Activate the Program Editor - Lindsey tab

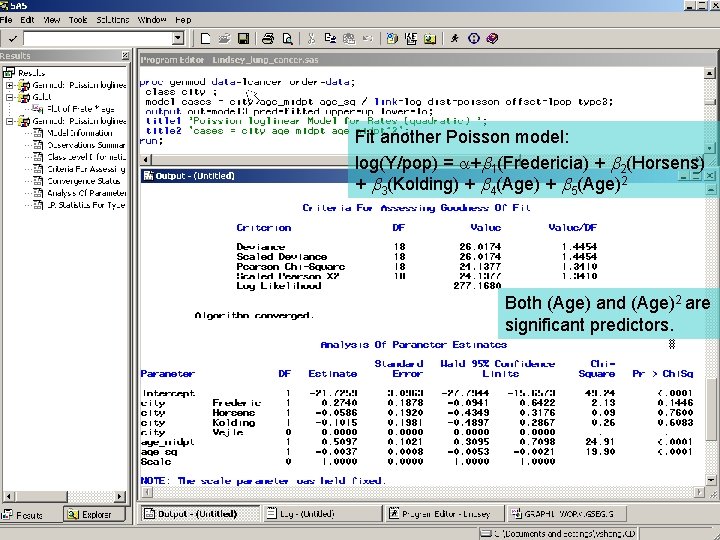tap(443, 513)
